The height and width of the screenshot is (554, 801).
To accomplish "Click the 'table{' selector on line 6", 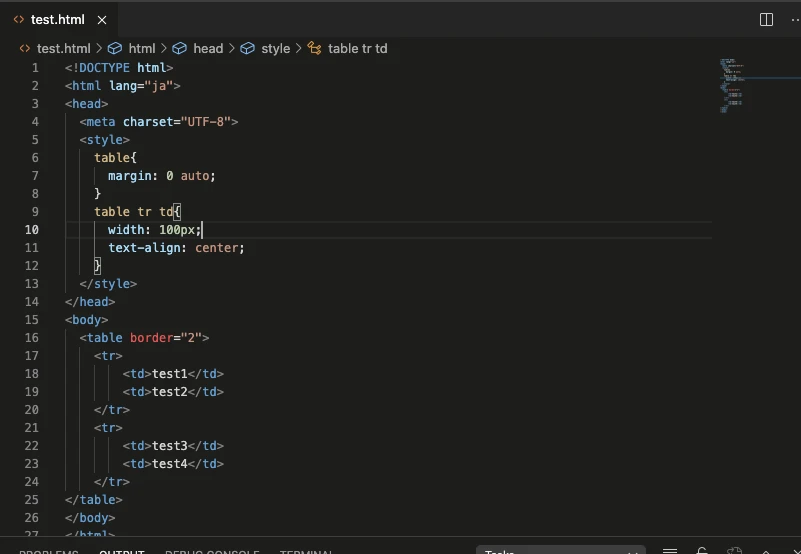I will (115, 158).
